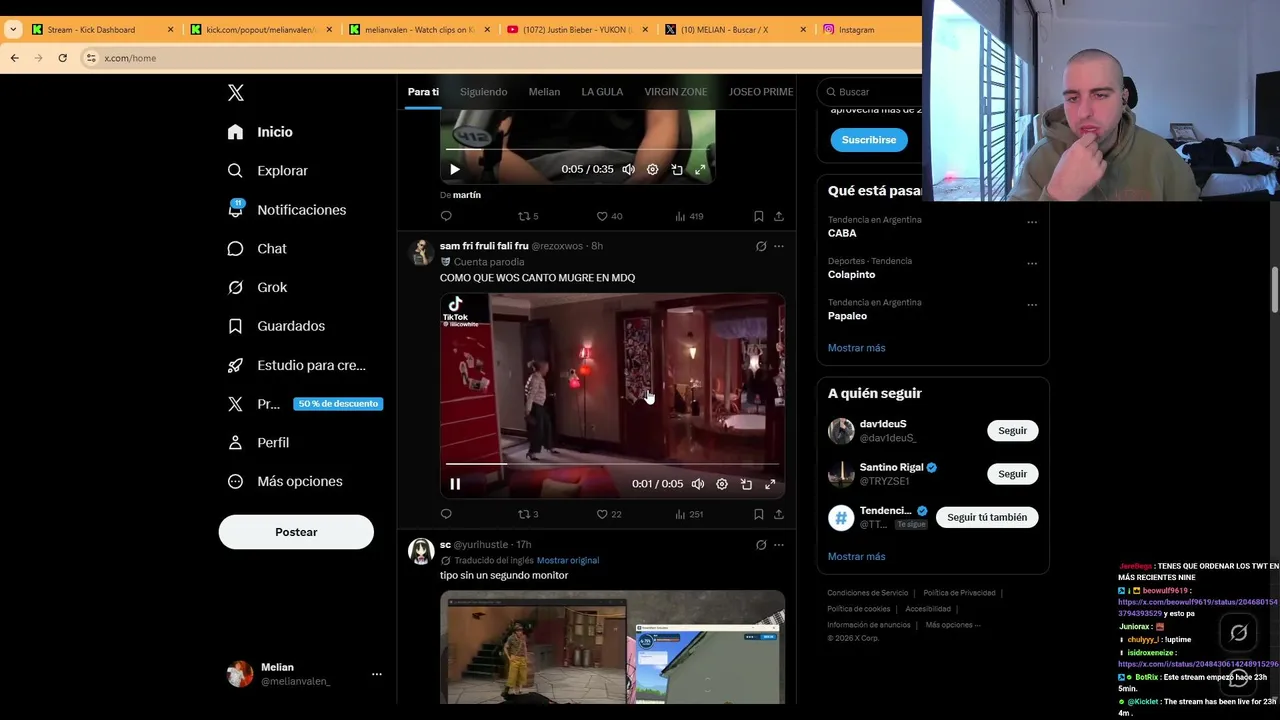This screenshot has height=720, width=1280.
Task: Open Más opciones in the sidebar
Action: [x=284, y=481]
